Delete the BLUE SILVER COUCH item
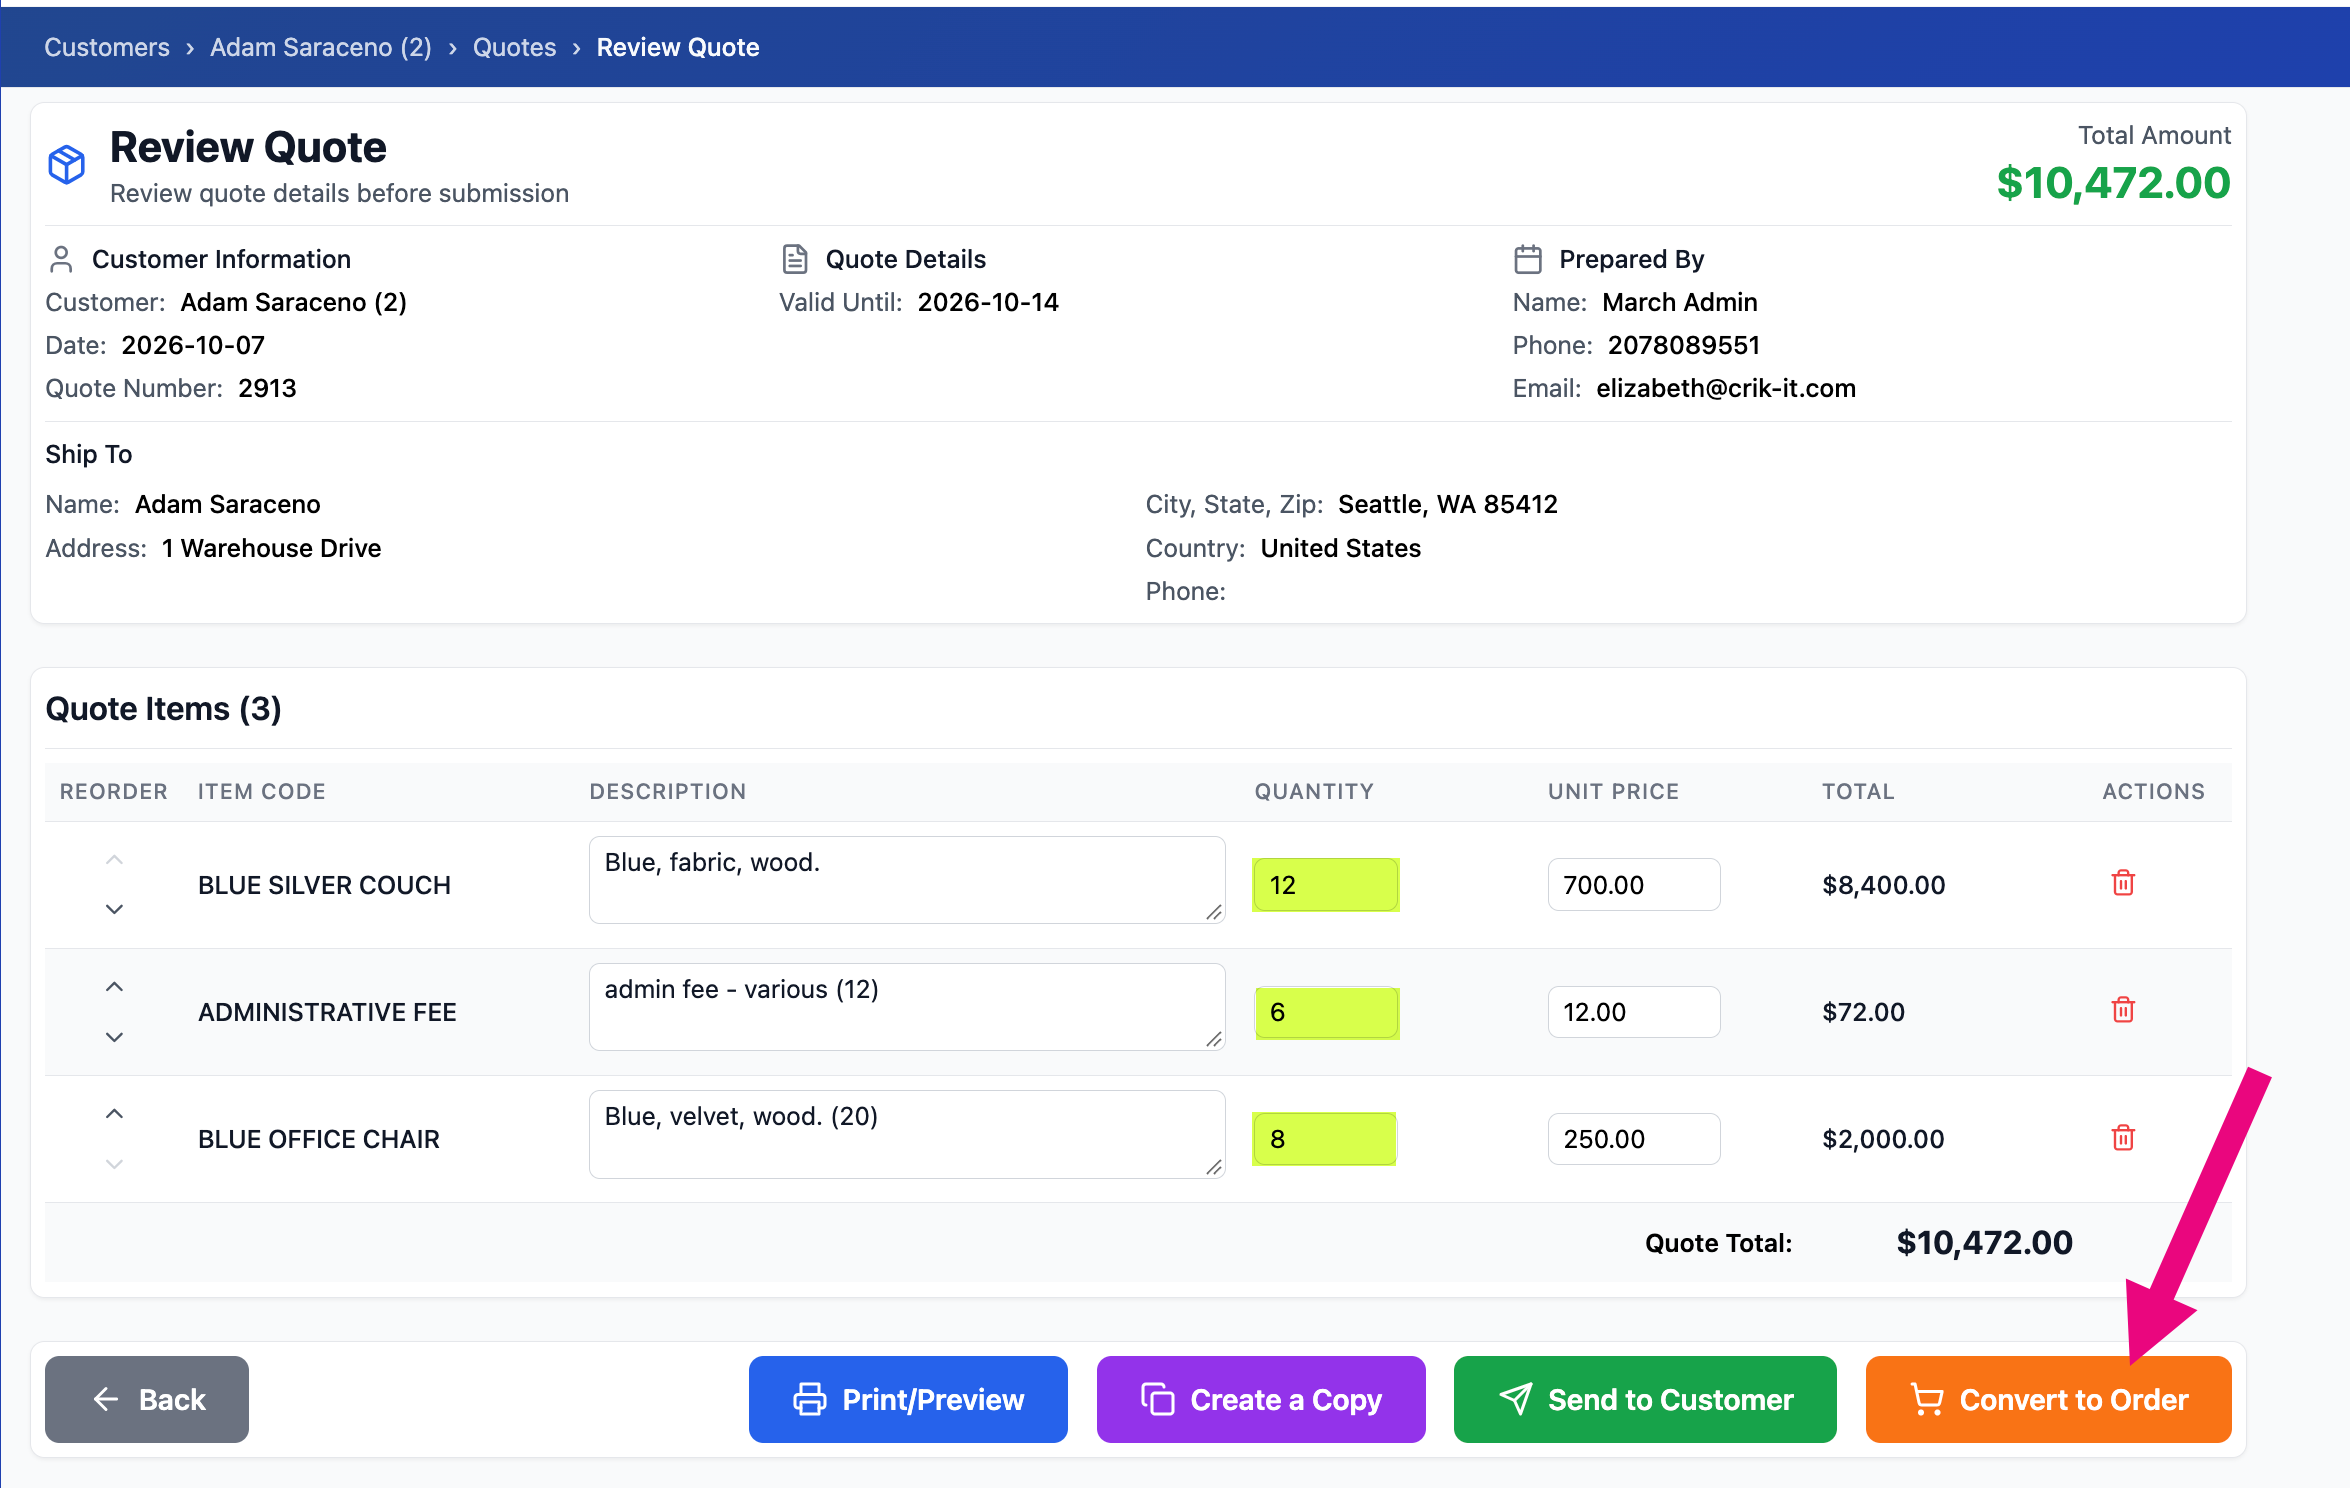Viewport: 2350px width, 1488px height. pos(2123,883)
